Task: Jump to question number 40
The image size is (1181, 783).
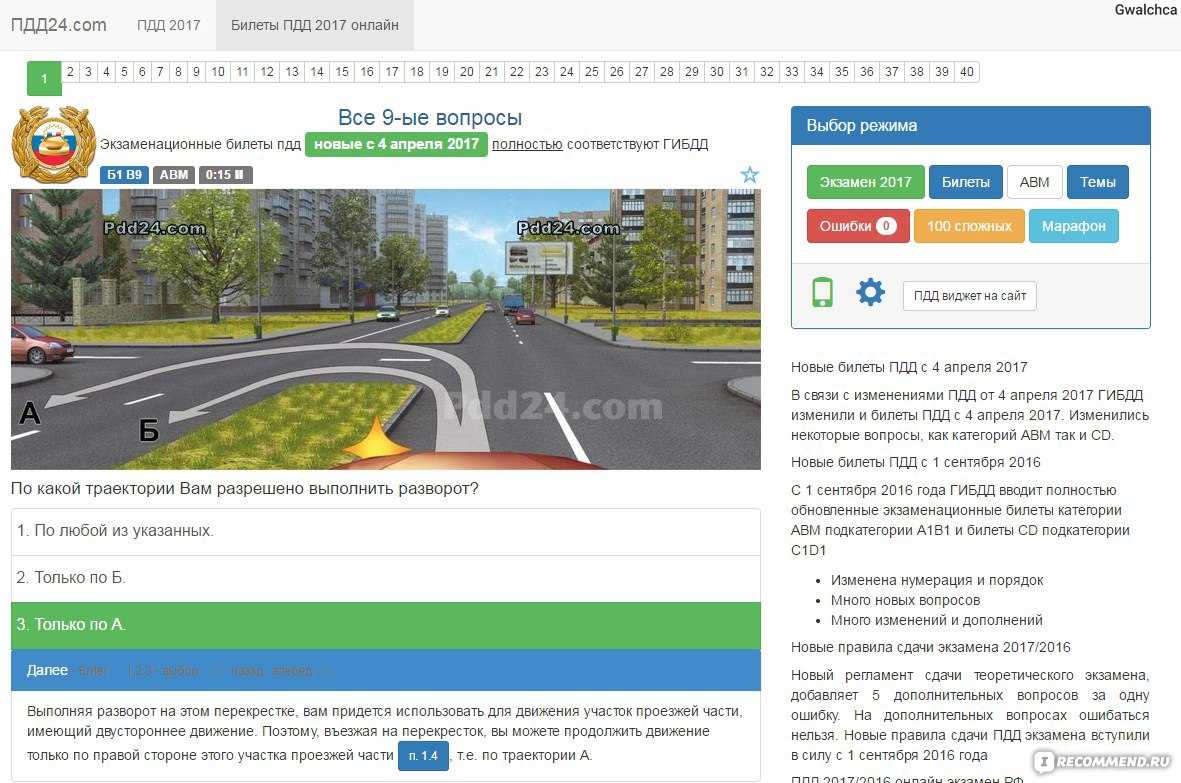Action: pos(966,72)
